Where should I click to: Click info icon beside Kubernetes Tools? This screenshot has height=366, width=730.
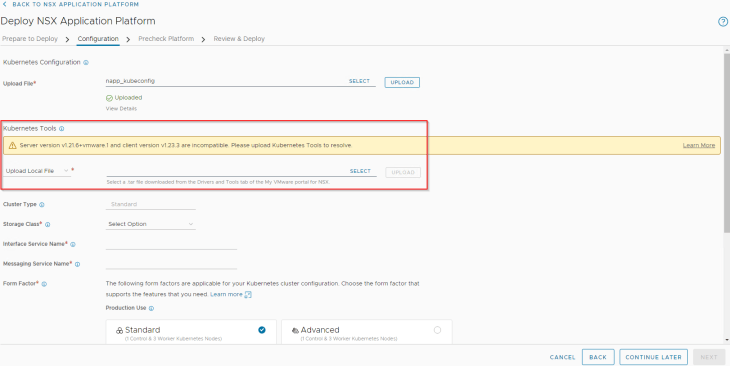(61, 129)
